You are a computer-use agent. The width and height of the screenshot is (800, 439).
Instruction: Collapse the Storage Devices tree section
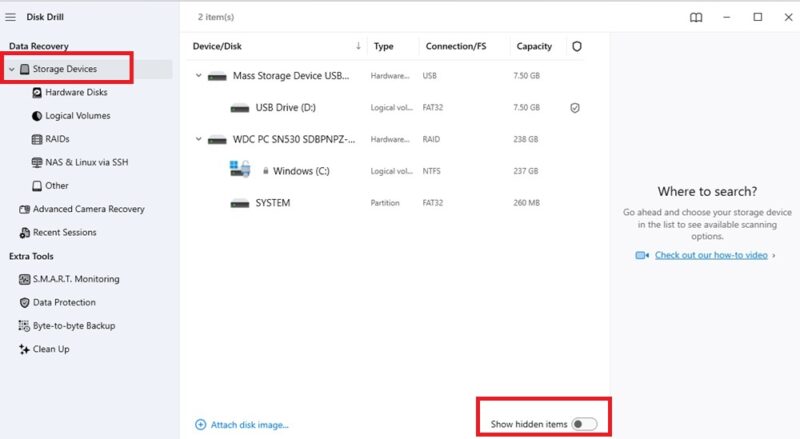point(11,69)
